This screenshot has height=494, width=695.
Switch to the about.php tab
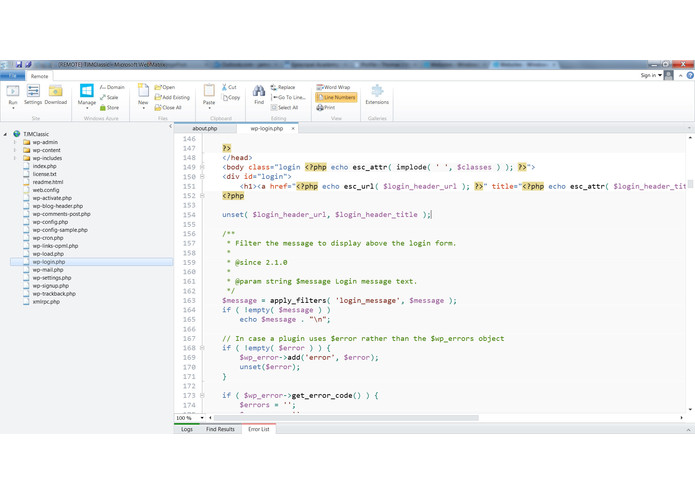tap(205, 128)
